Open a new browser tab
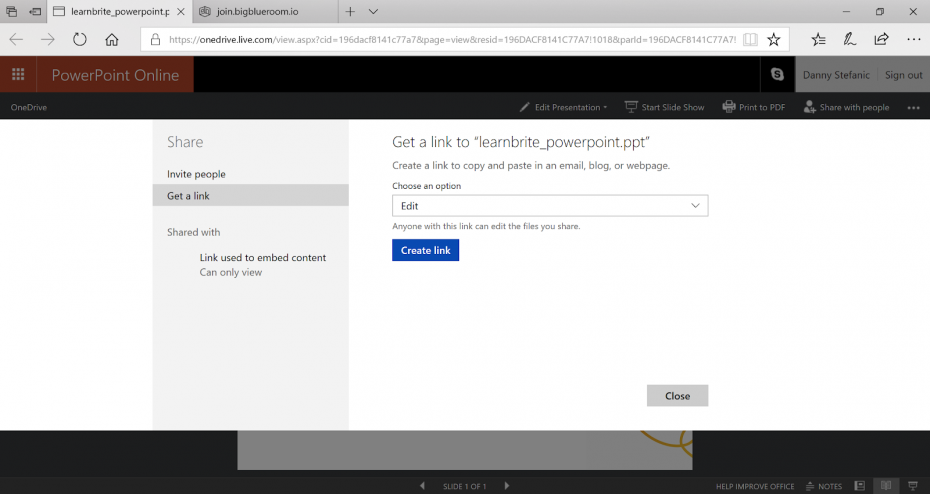Image resolution: width=930 pixels, height=494 pixels. [x=351, y=11]
